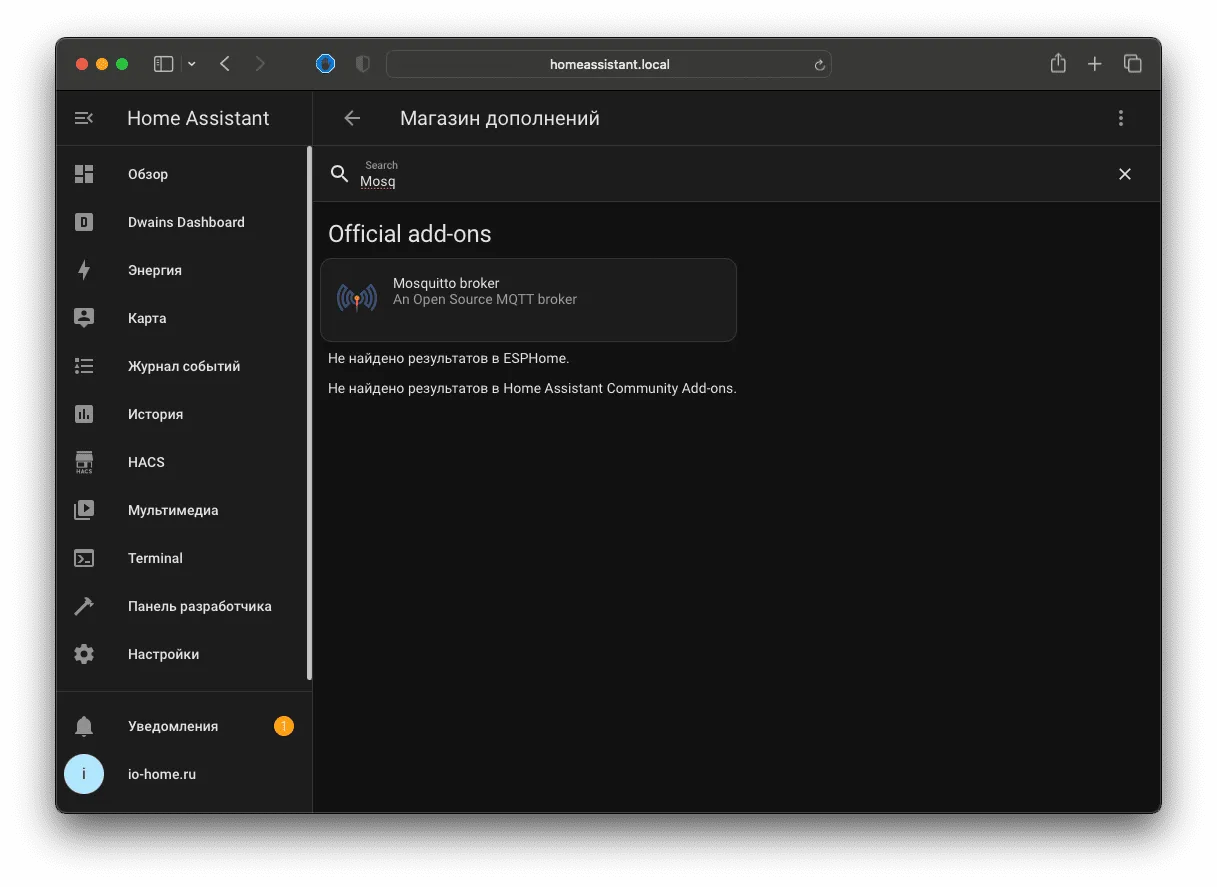Open the HACS store icon
The height and width of the screenshot is (887, 1217).
(84, 462)
